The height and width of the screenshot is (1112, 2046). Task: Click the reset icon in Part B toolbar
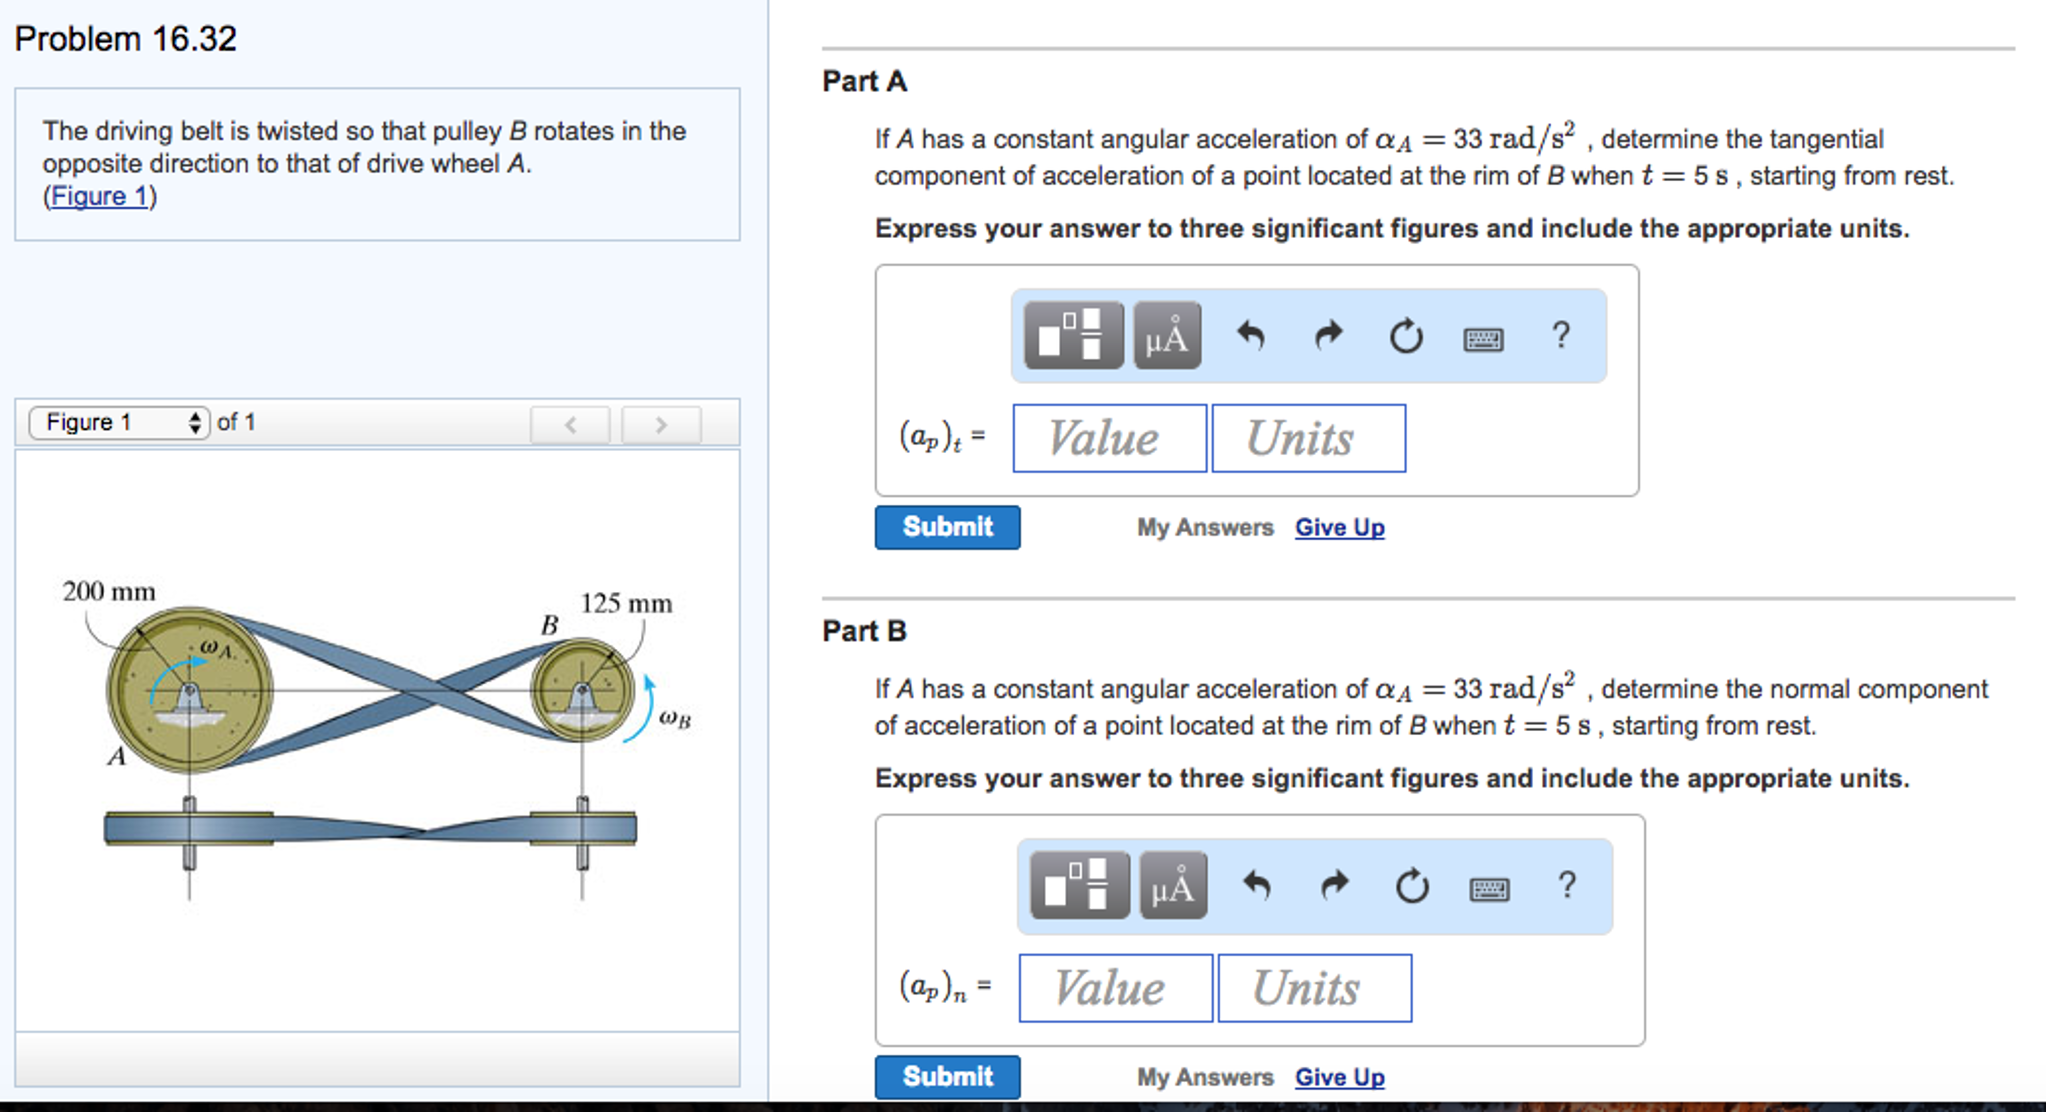(x=1412, y=886)
